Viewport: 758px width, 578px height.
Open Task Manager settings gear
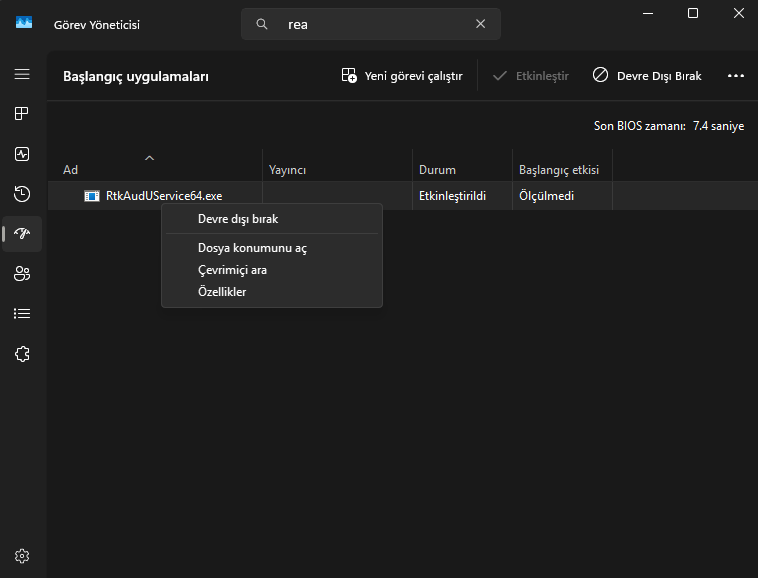22,556
